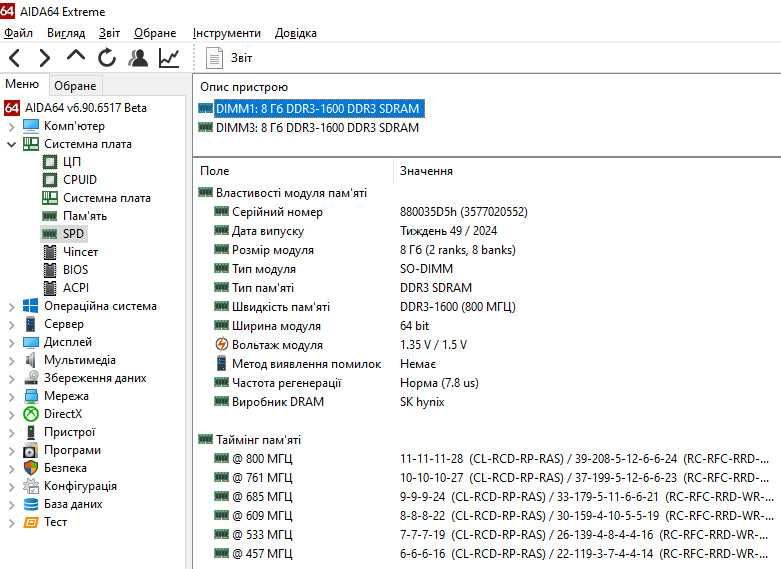781x569 pixels.
Task: Click the DirectX Xbox logo icon
Action: 31,414
